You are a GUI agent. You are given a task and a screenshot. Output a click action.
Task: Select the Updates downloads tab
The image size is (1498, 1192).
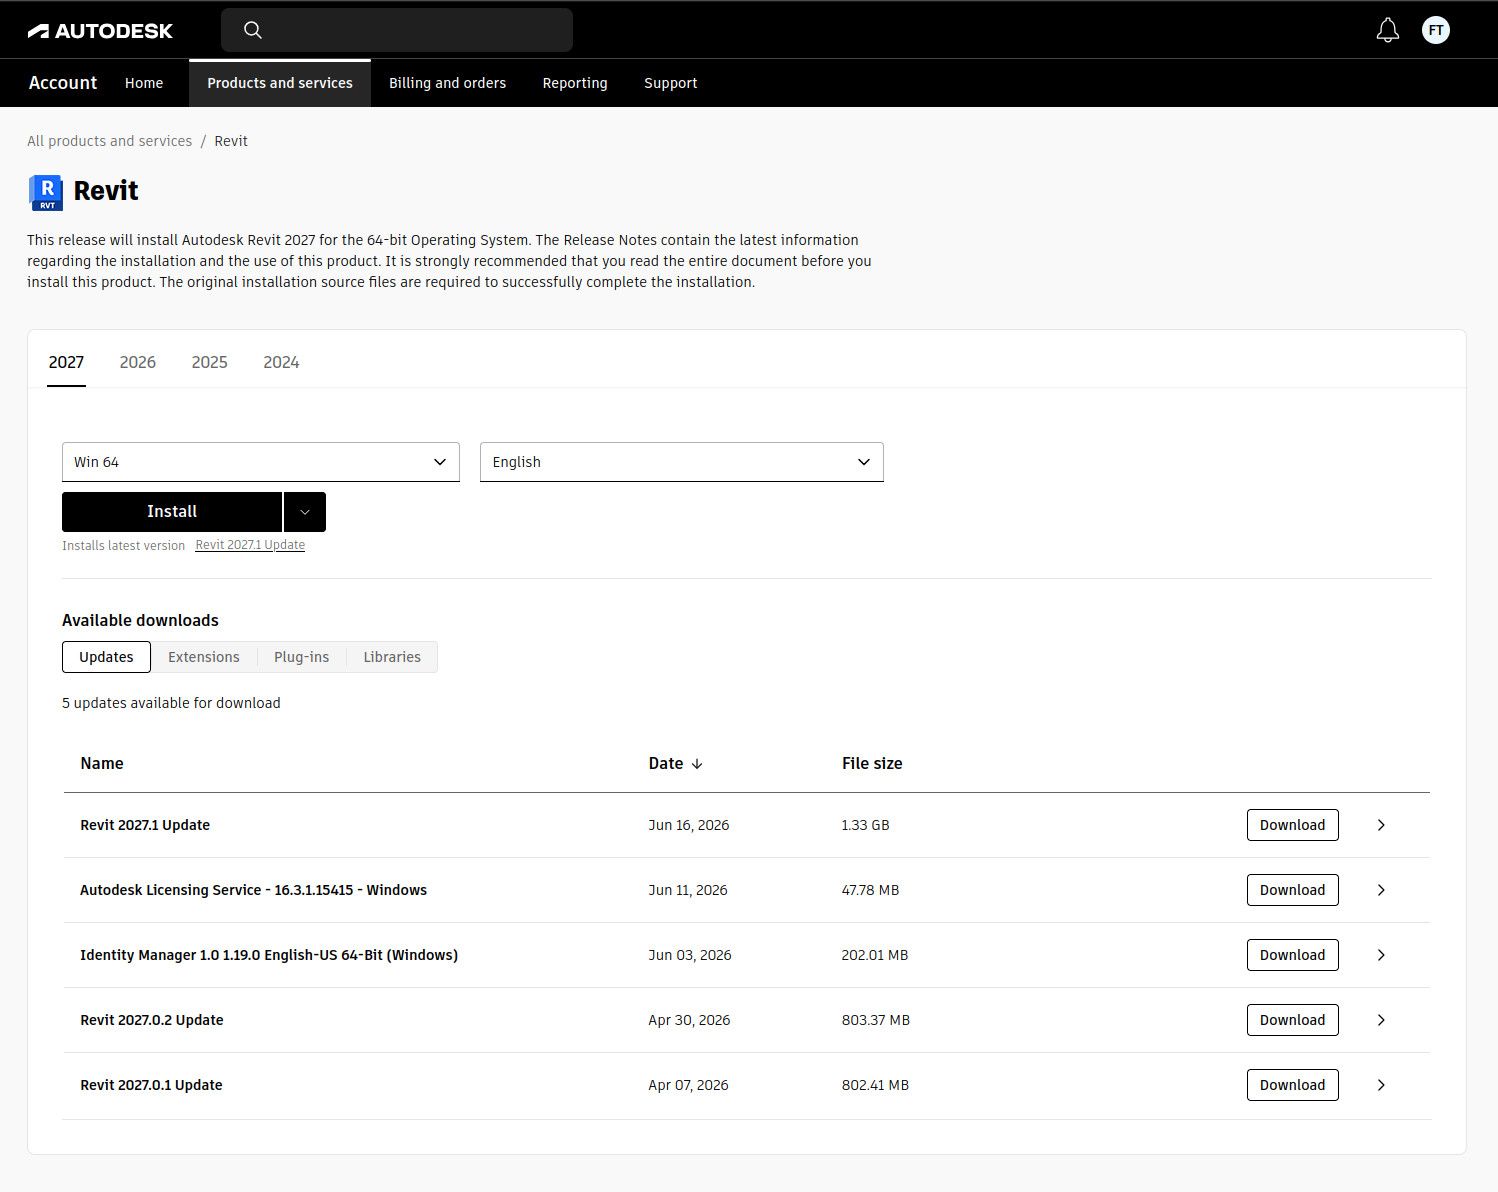(106, 657)
